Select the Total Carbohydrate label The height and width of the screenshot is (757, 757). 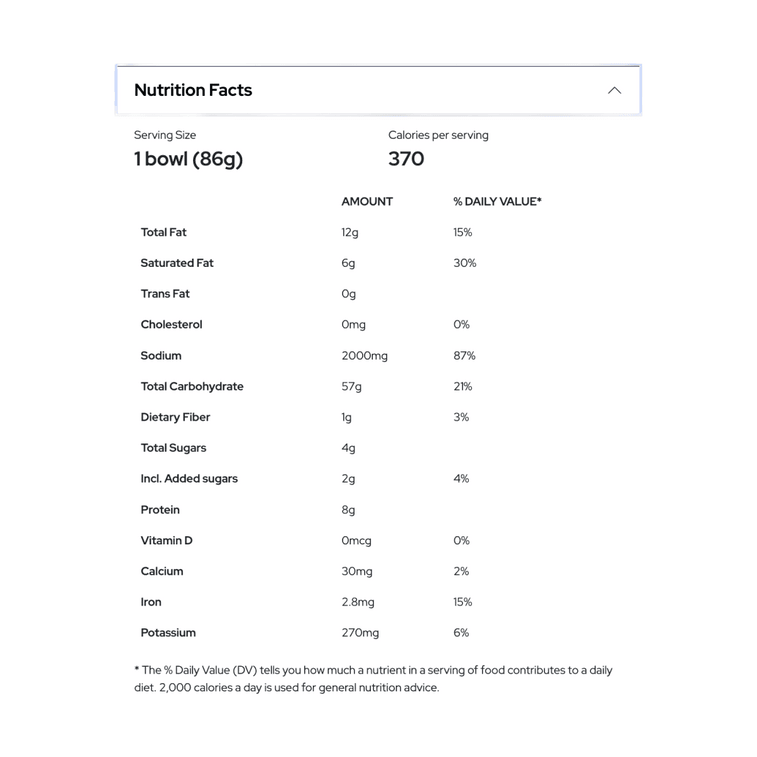pos(192,387)
